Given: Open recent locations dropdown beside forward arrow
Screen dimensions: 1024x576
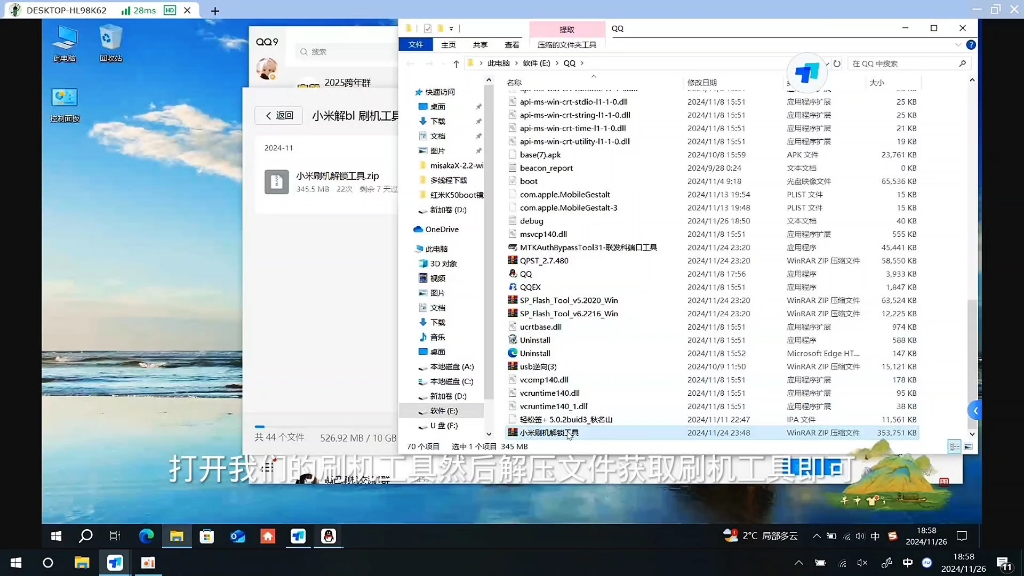Looking at the screenshot, I should pyautogui.click(x=443, y=63).
